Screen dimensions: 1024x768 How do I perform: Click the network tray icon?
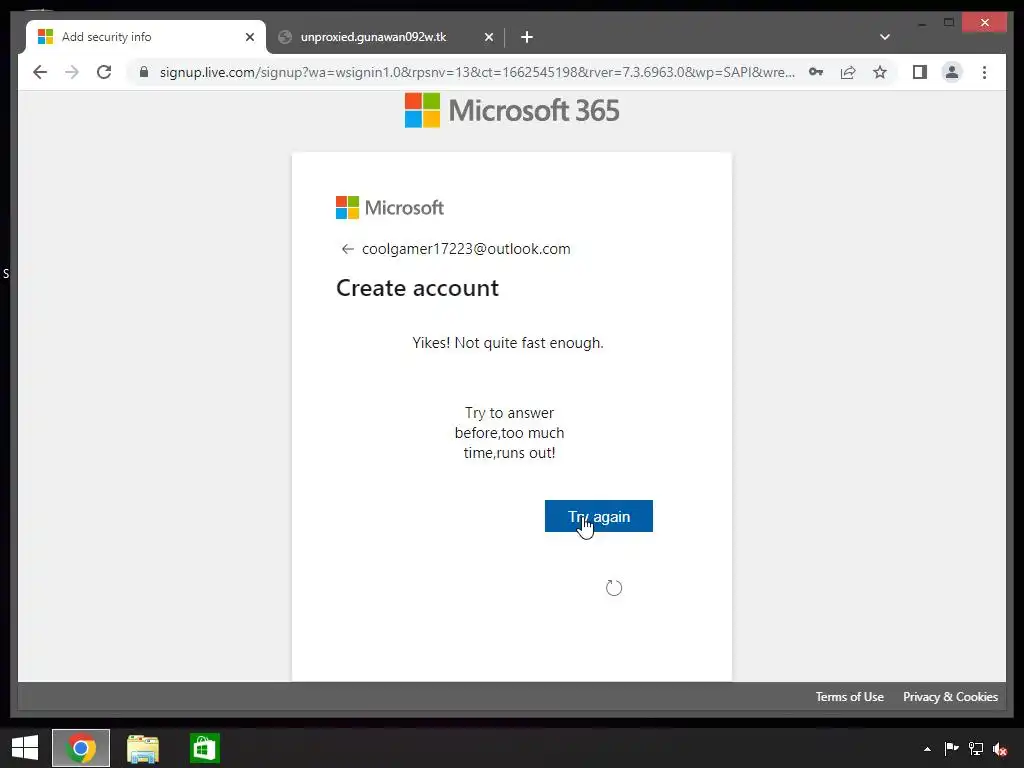click(976, 748)
